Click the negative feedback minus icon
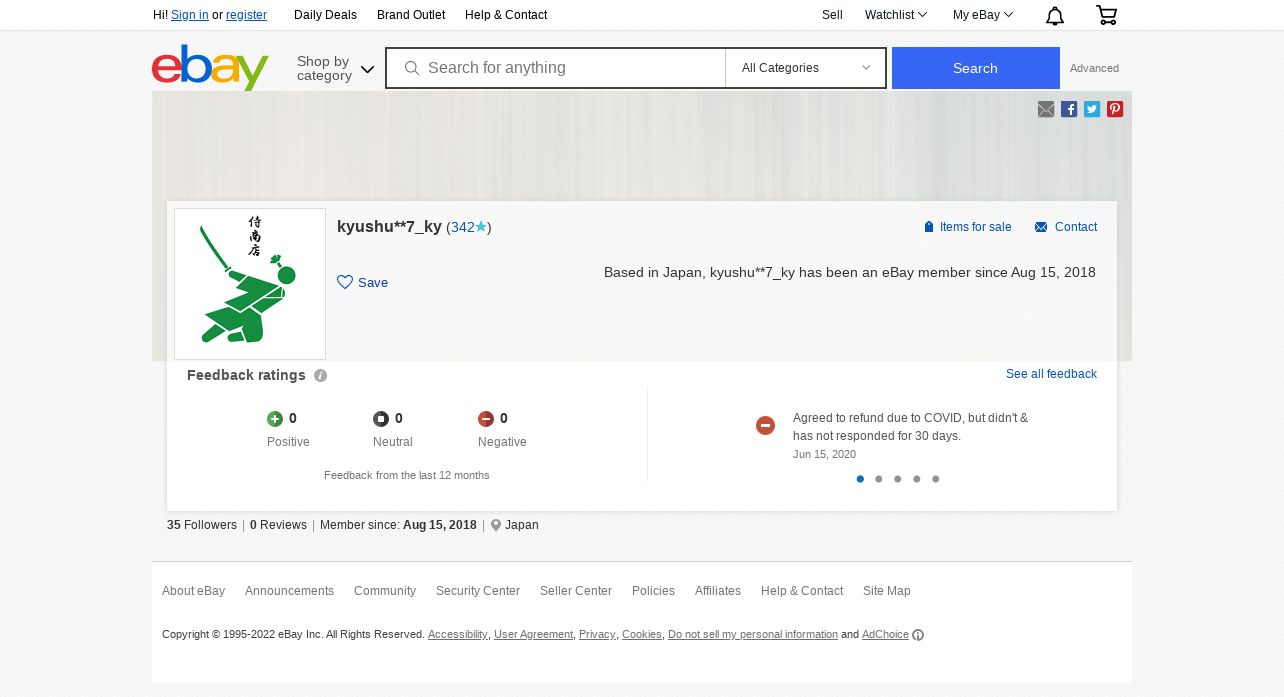The height and width of the screenshot is (697, 1284). pyautogui.click(x=486, y=419)
